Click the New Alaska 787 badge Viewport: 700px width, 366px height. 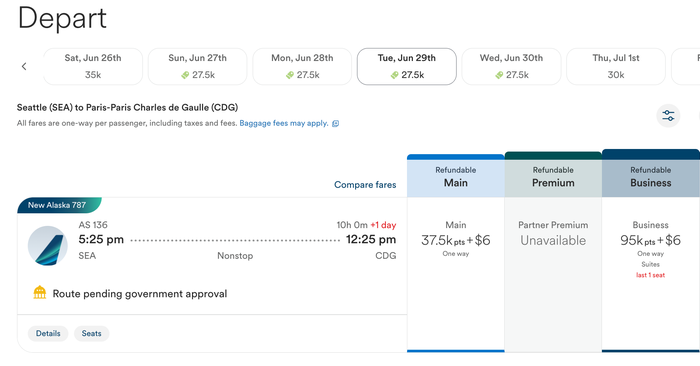pyautogui.click(x=59, y=205)
